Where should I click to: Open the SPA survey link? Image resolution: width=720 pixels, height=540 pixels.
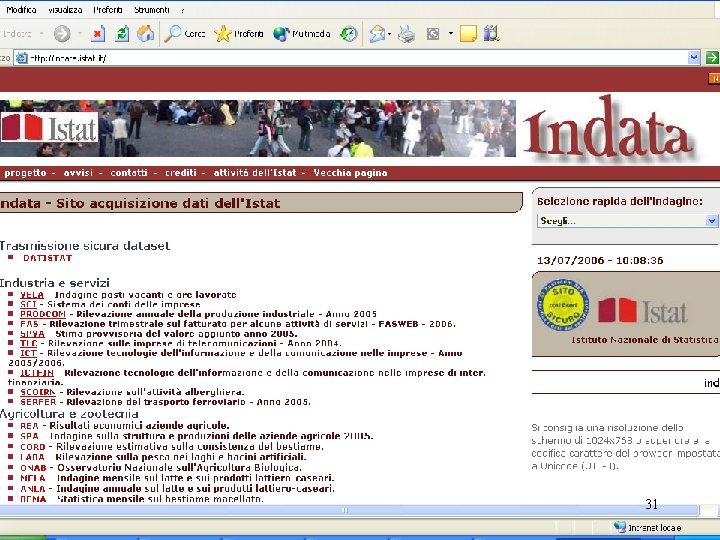pyautogui.click(x=29, y=436)
